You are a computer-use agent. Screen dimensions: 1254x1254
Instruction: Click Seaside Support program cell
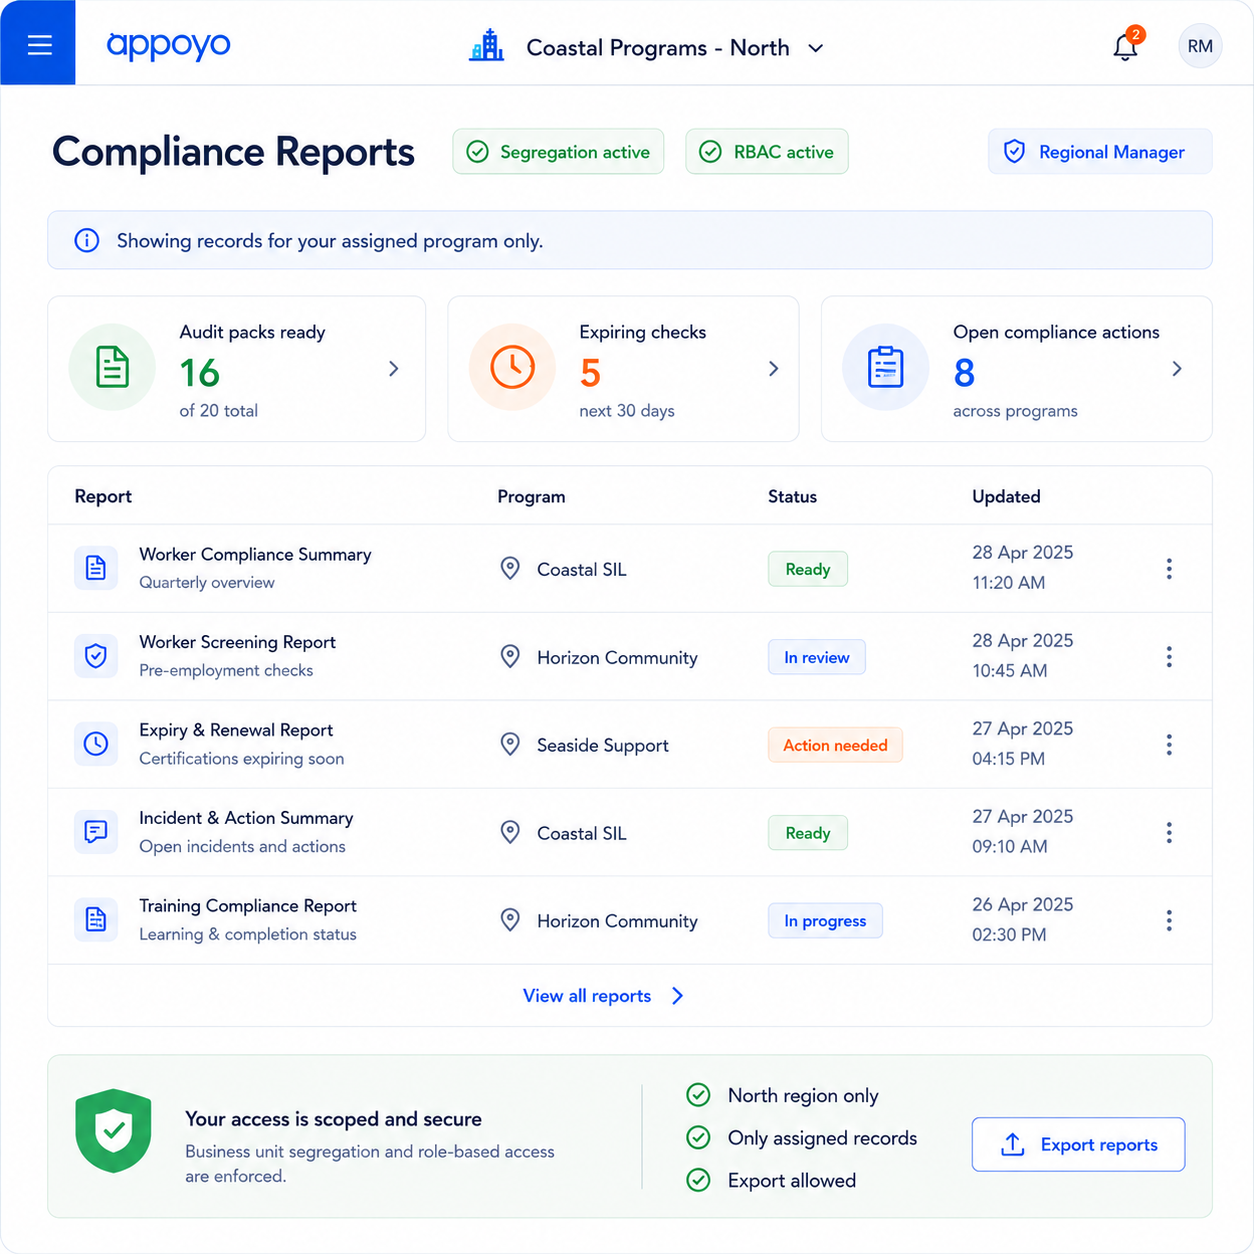[x=603, y=745]
